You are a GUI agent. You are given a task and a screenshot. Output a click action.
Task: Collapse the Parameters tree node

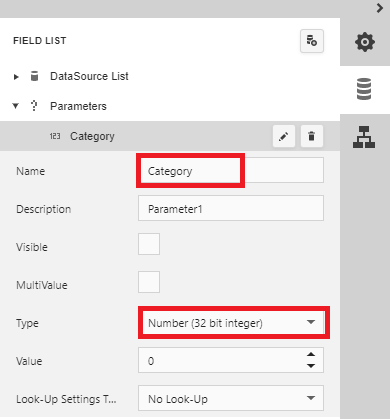tap(15, 106)
